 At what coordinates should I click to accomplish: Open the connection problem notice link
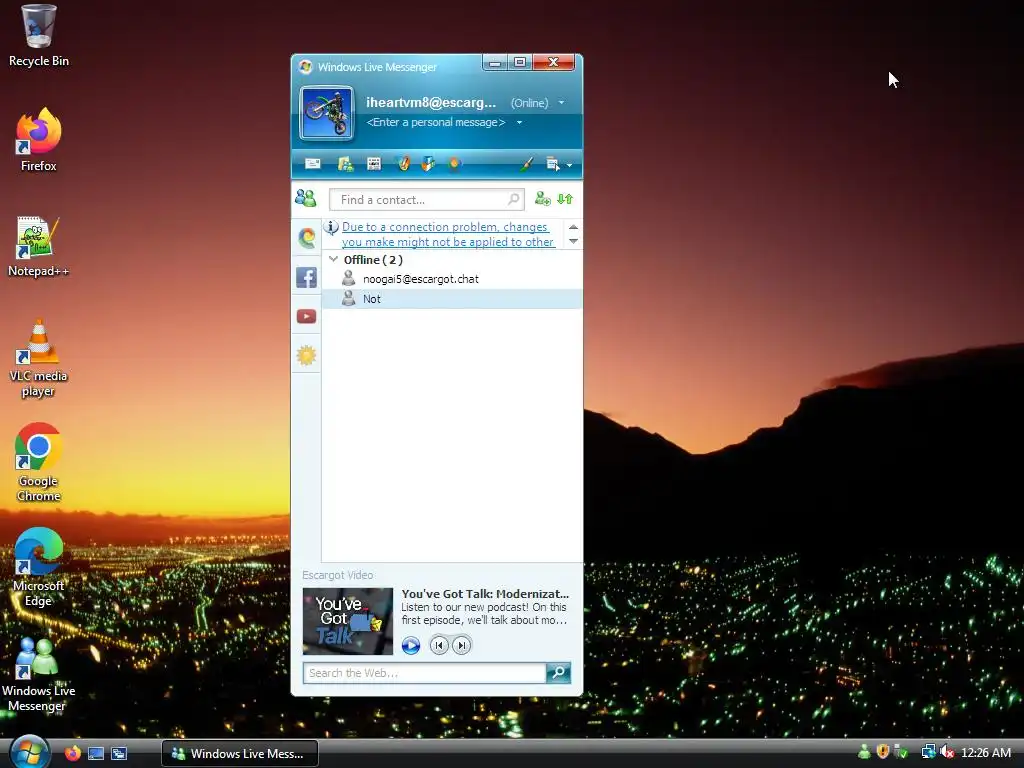(448, 234)
